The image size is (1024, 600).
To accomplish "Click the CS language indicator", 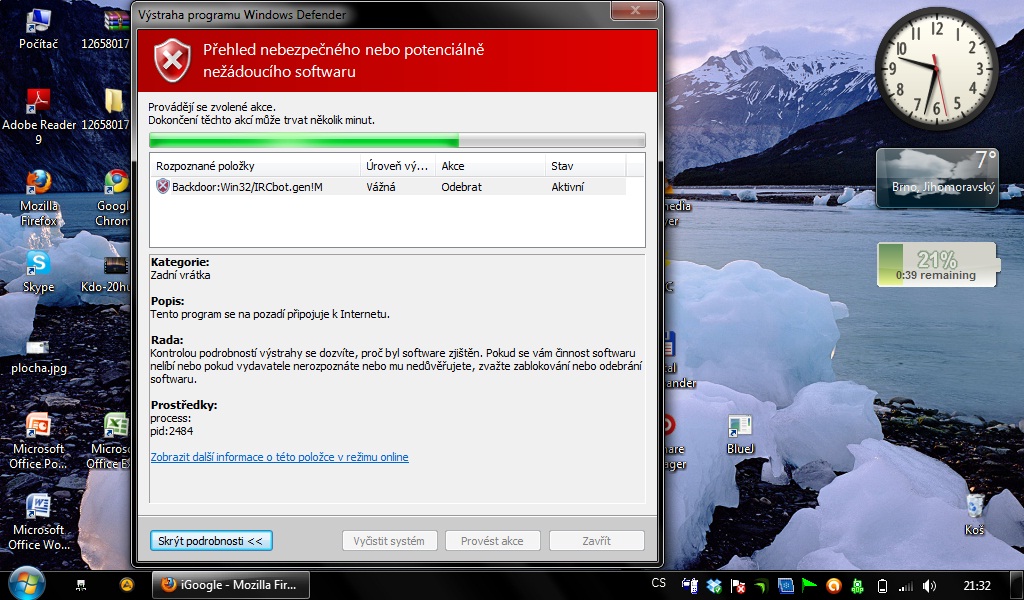I will pos(658,583).
